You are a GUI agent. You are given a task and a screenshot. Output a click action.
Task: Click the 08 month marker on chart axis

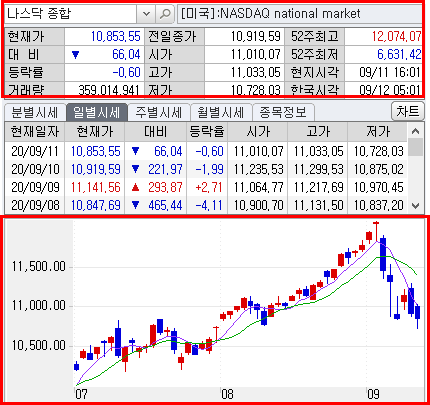tap(227, 394)
